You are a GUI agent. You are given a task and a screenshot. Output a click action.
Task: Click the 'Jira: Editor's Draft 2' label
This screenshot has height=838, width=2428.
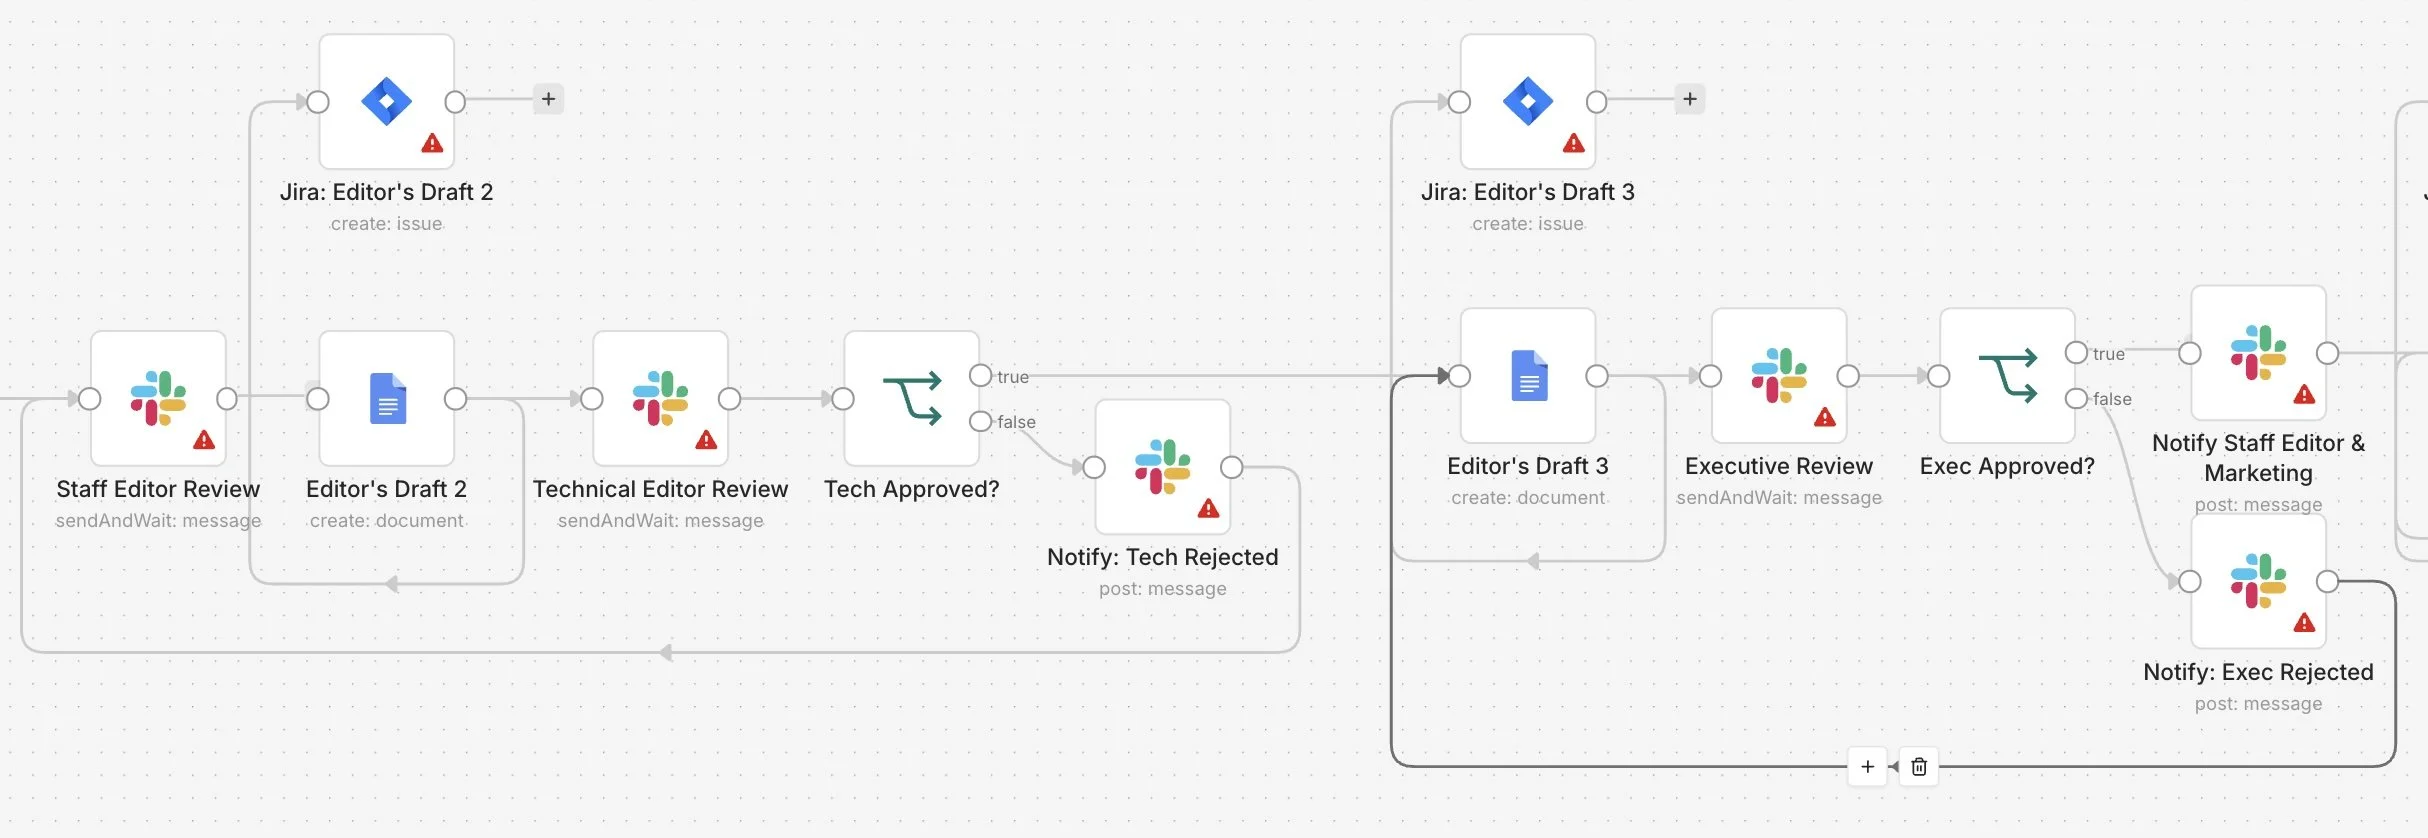click(387, 192)
